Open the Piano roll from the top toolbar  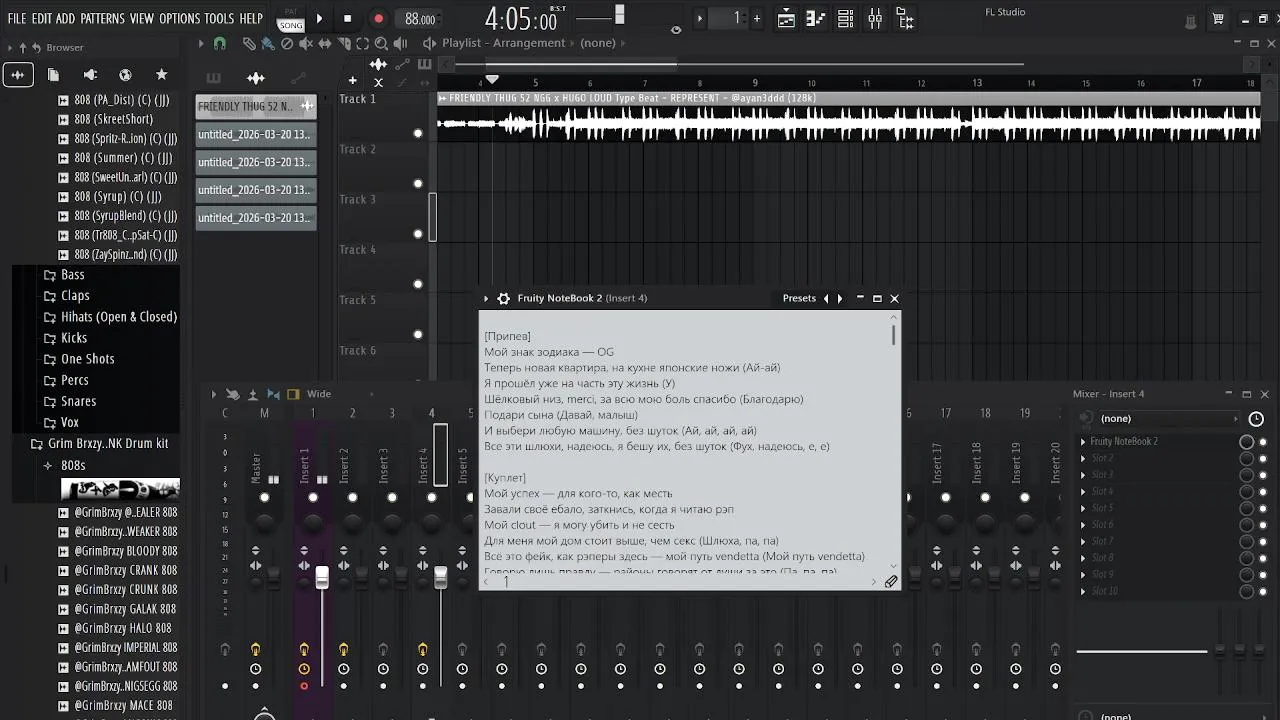click(816, 18)
